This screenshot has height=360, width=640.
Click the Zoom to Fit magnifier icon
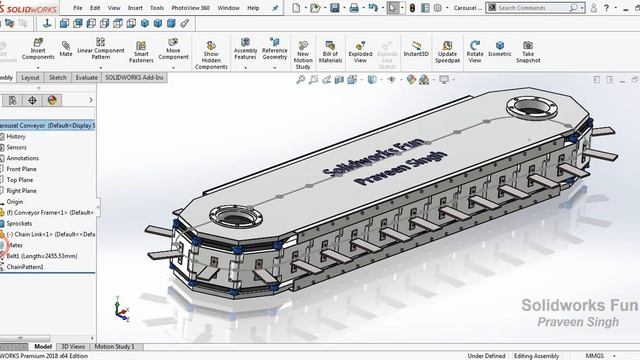click(x=300, y=80)
